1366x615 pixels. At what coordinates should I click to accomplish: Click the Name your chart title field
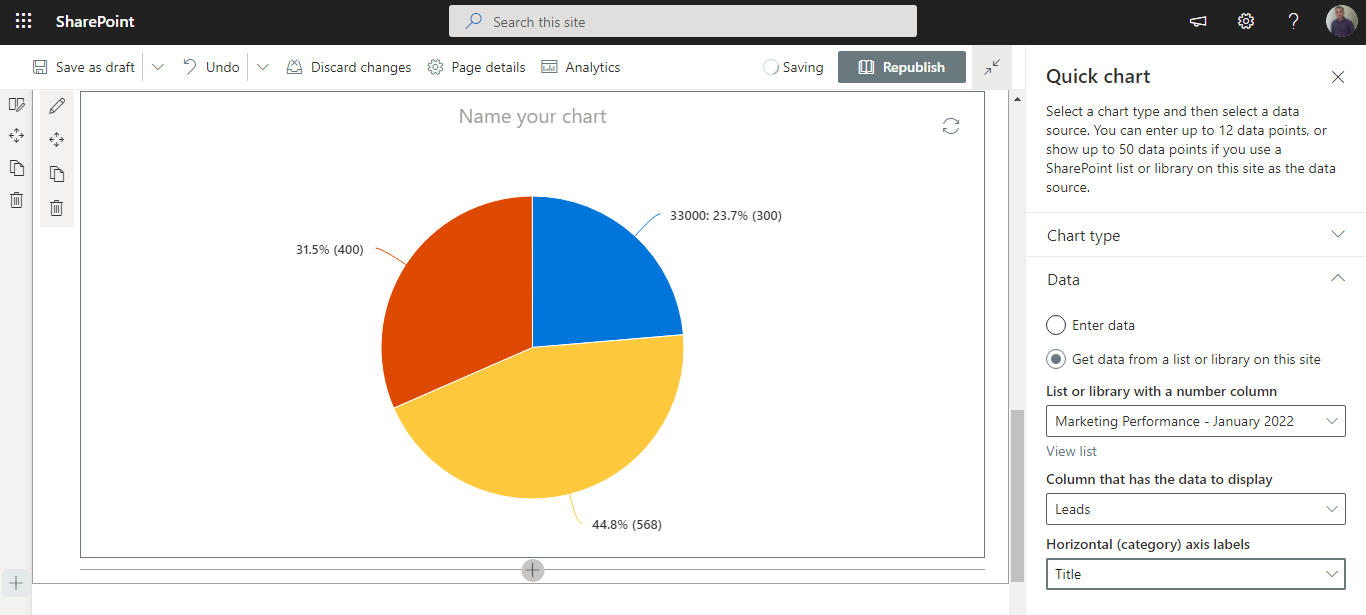point(532,116)
